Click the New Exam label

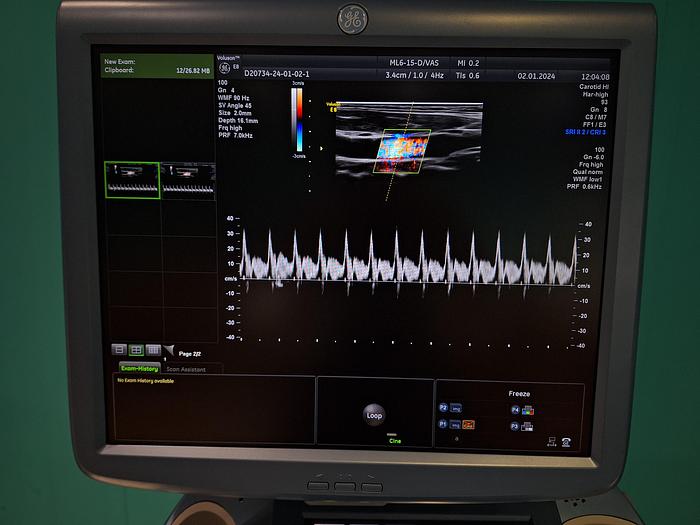coord(120,62)
